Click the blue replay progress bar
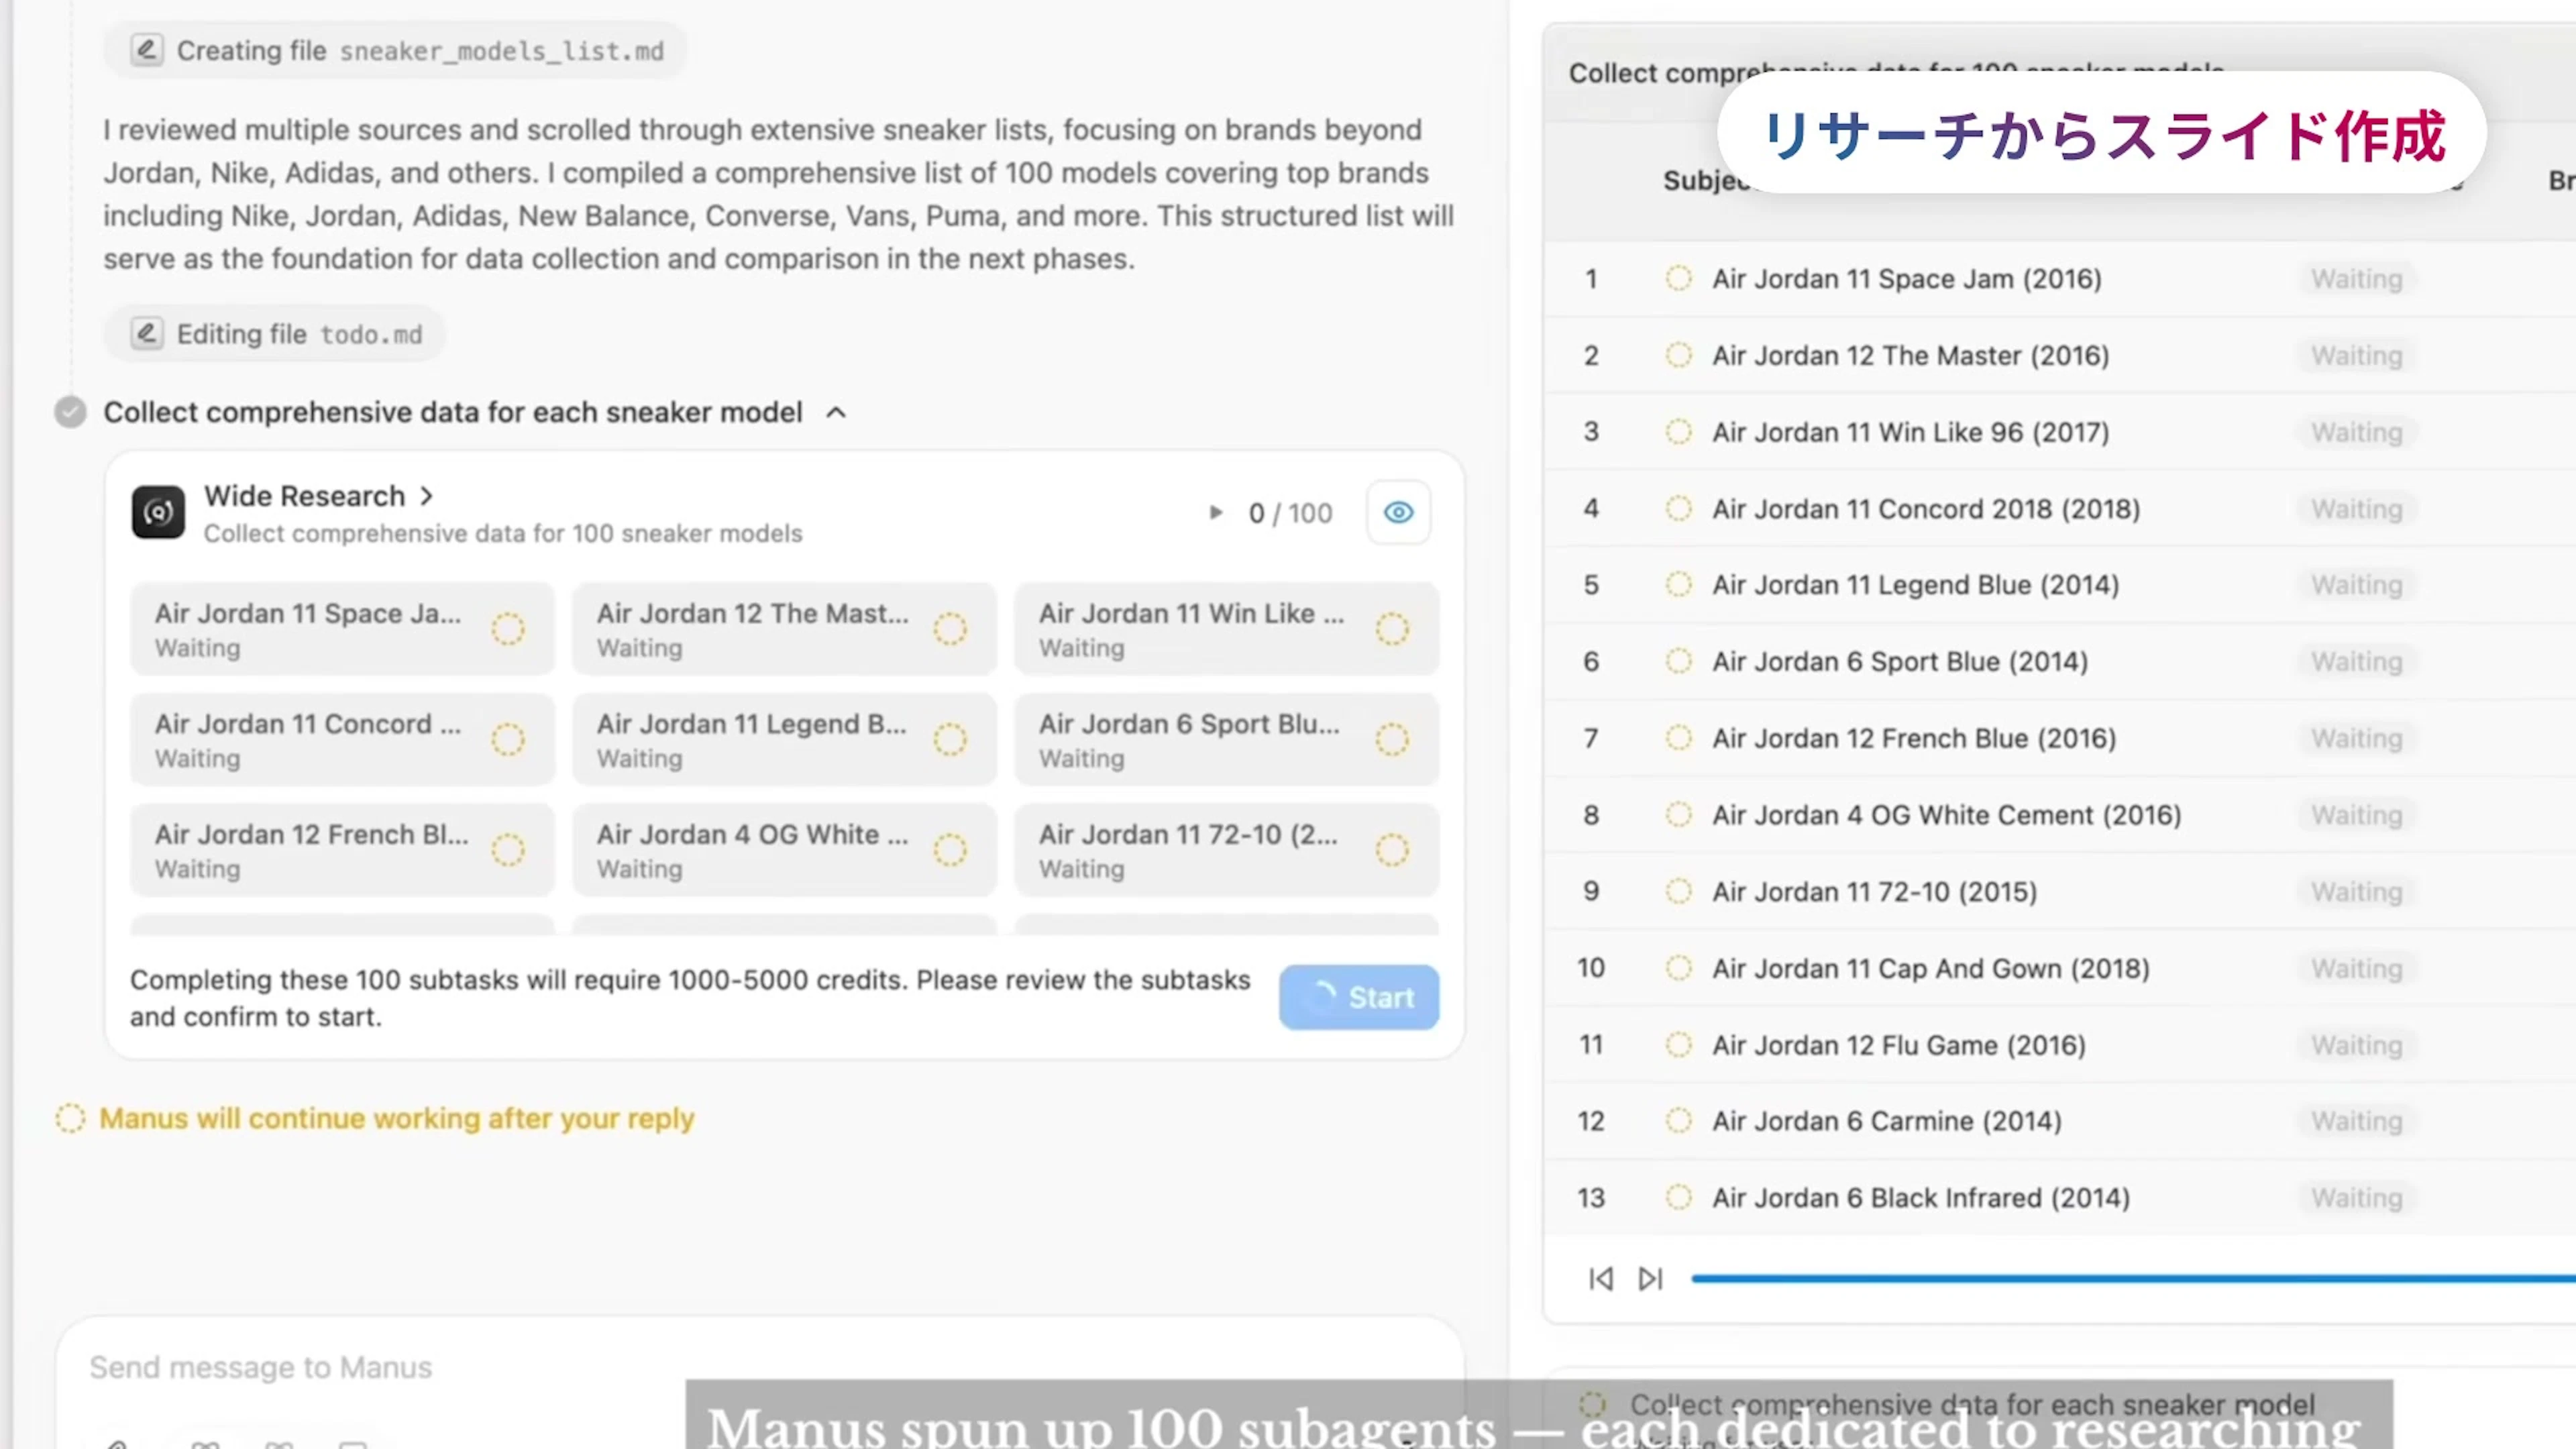 point(2130,1279)
